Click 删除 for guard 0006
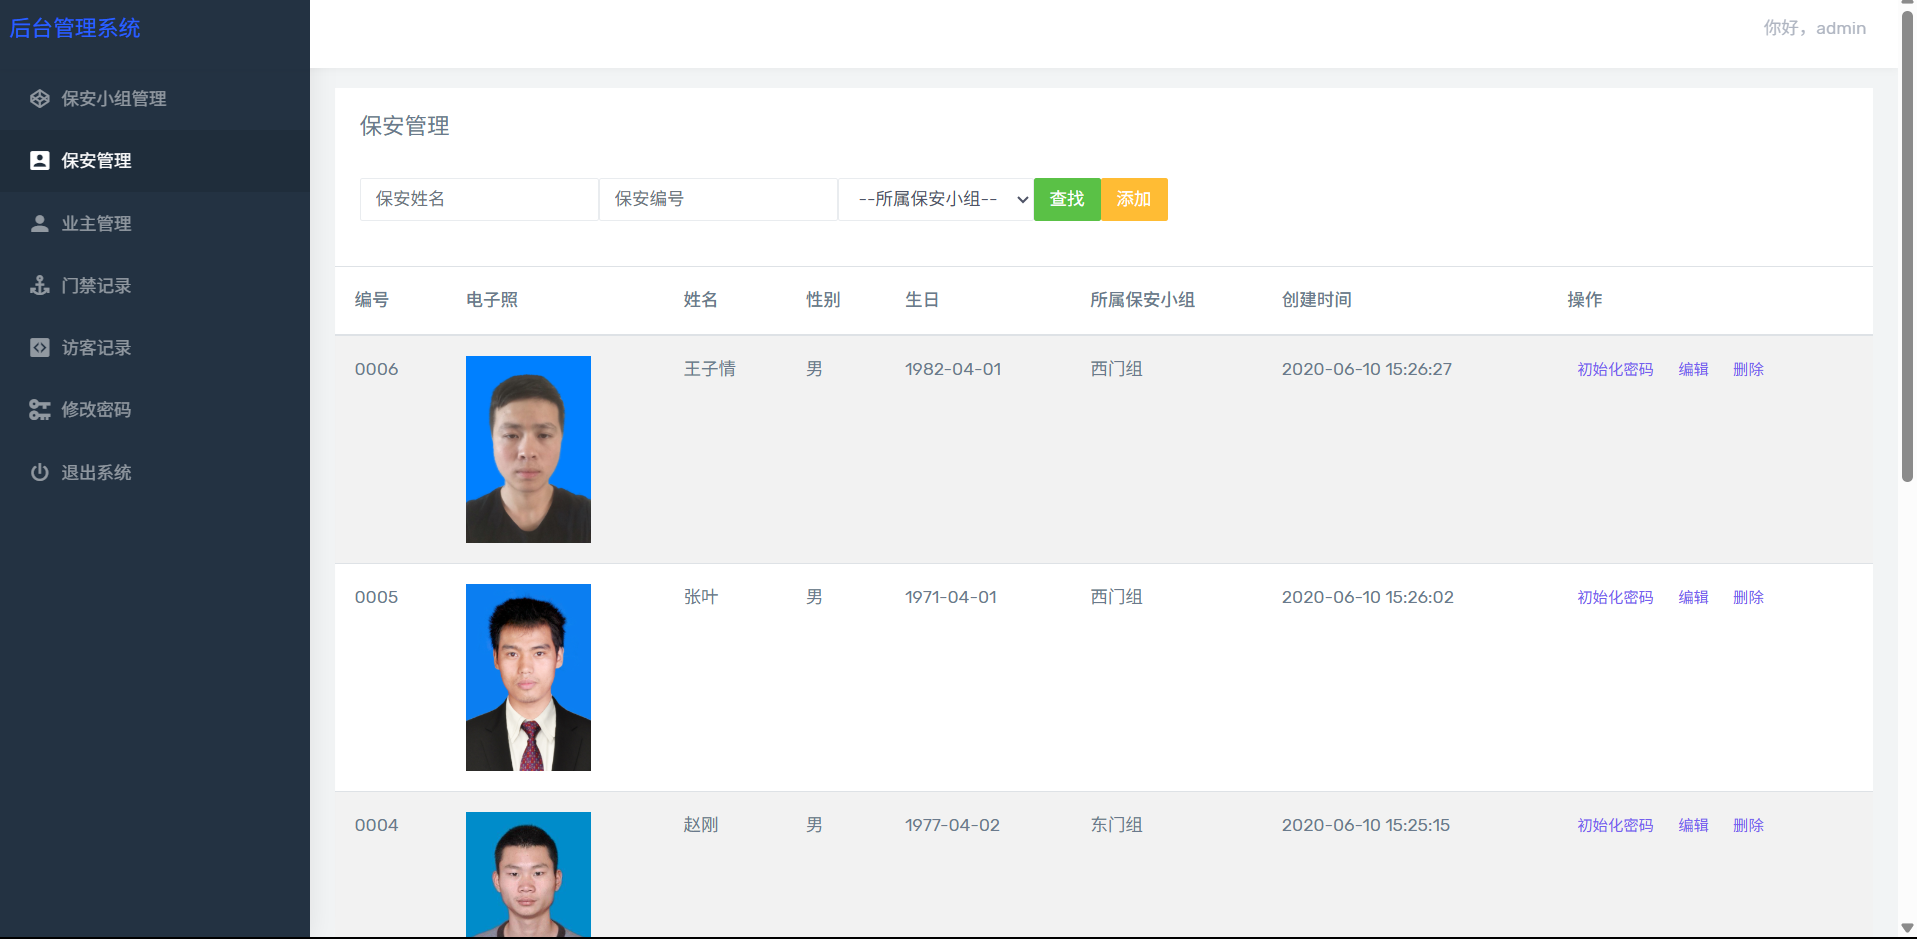 point(1748,369)
